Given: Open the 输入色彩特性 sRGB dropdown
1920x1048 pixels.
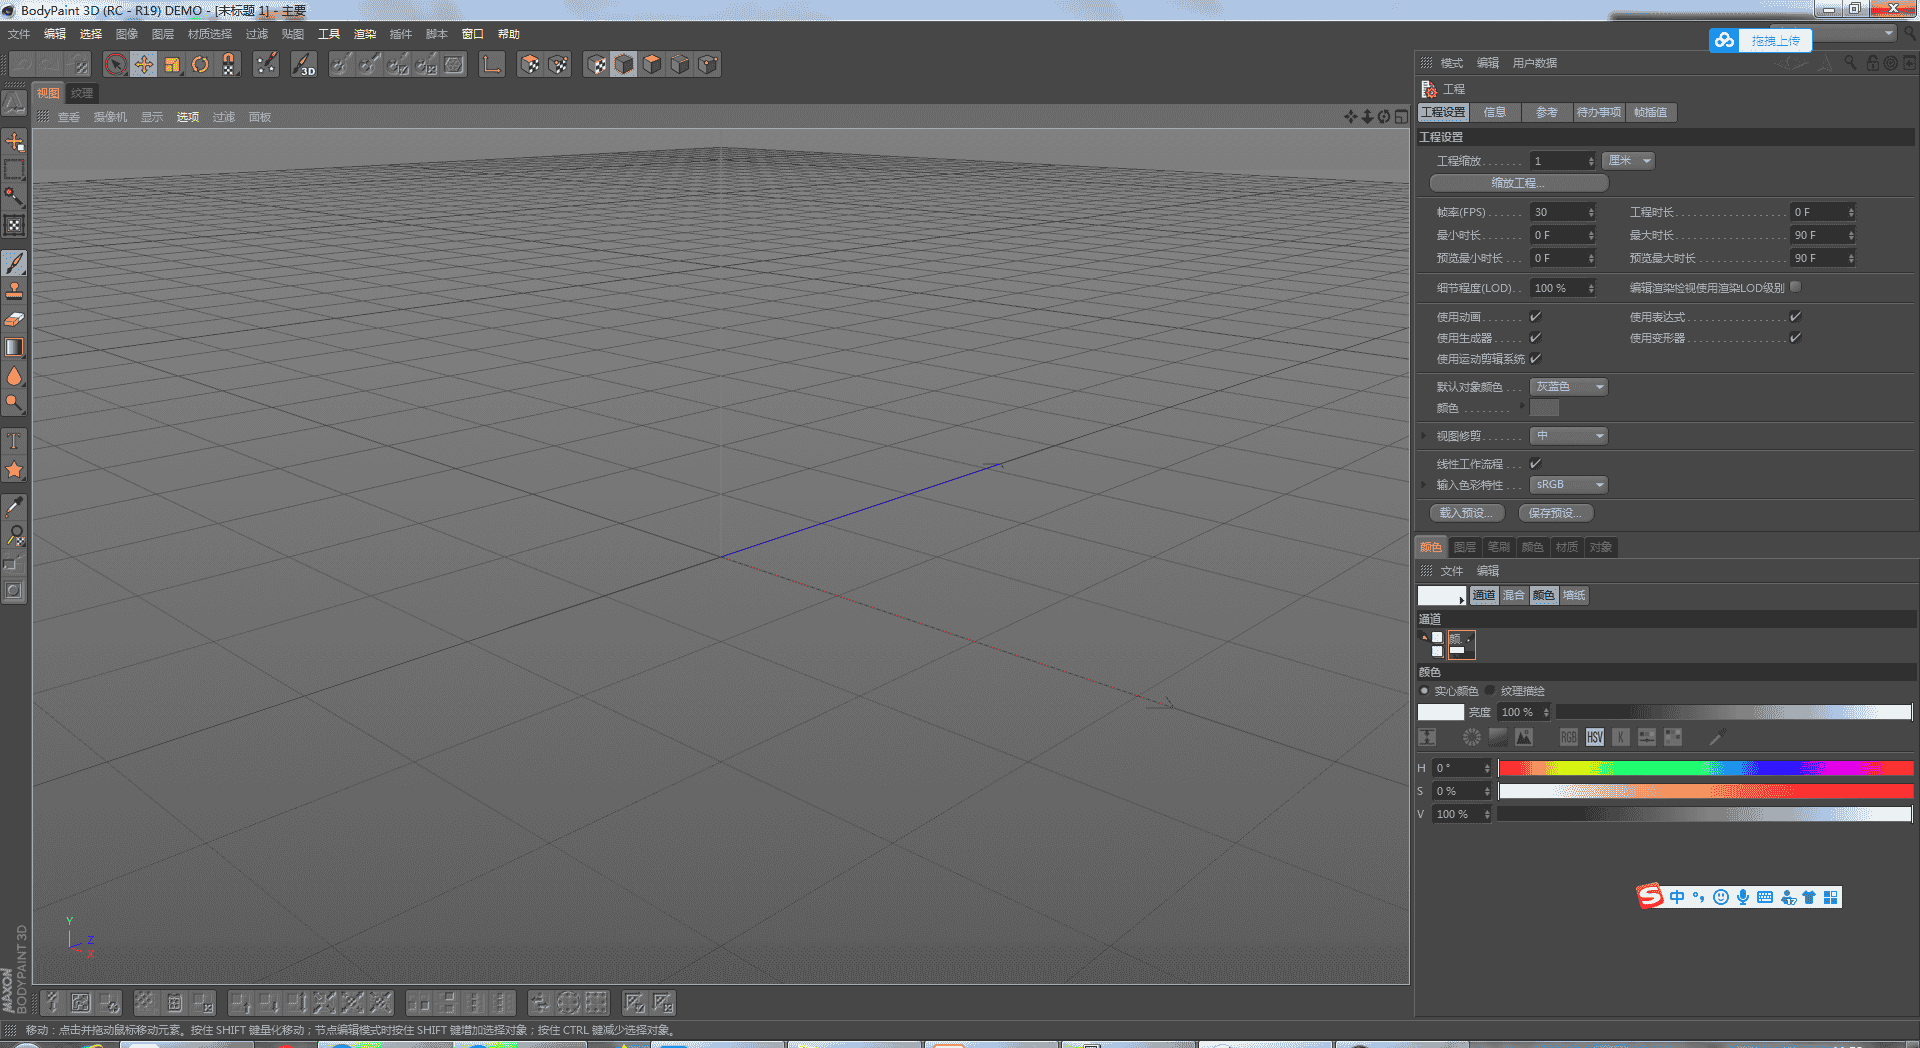Looking at the screenshot, I should click(1568, 485).
